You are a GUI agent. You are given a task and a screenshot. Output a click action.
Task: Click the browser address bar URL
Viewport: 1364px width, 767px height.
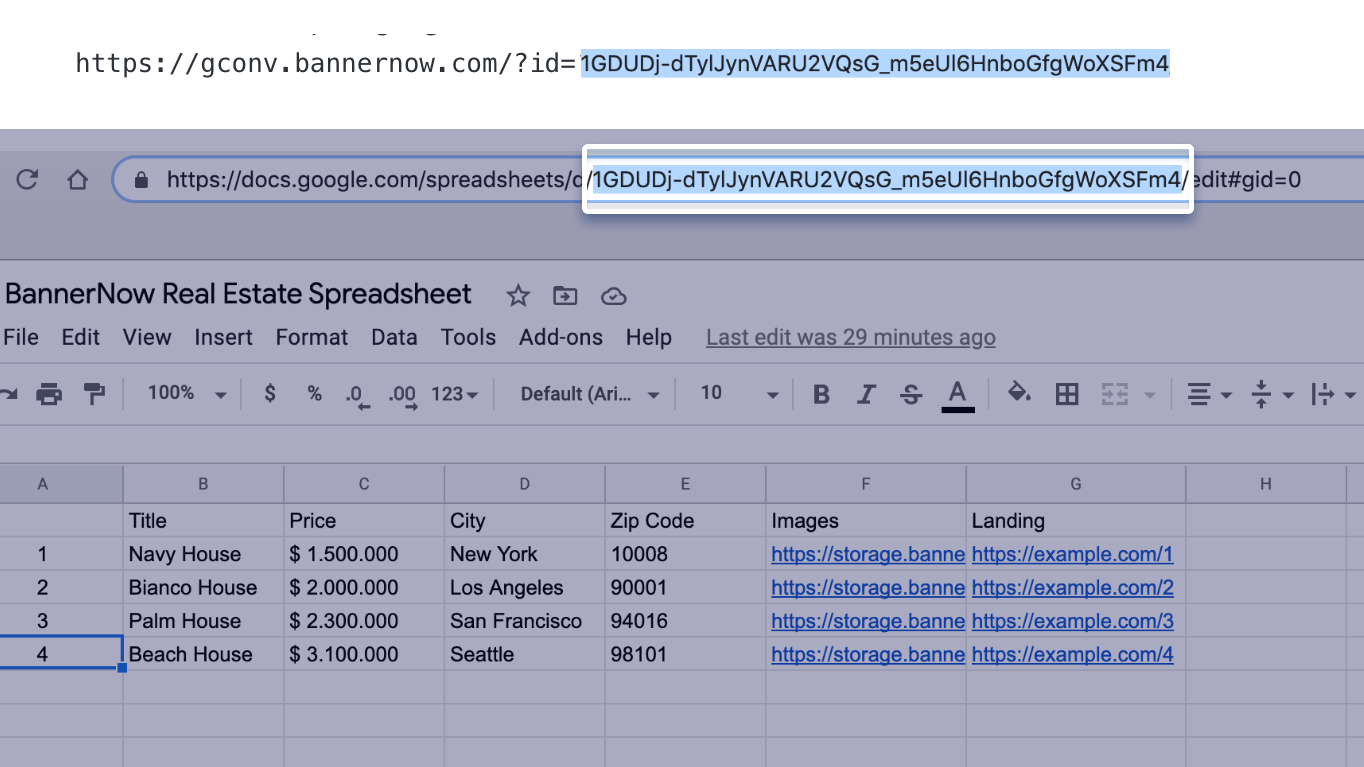point(734,180)
